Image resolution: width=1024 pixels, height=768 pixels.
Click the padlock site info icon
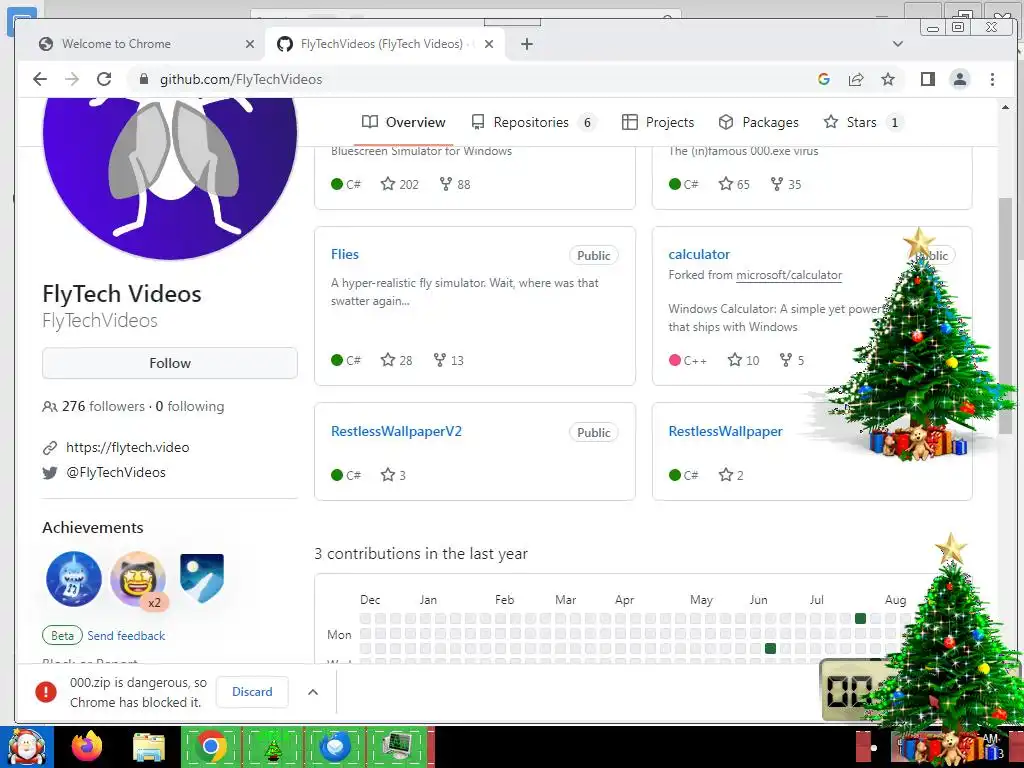click(x=144, y=79)
